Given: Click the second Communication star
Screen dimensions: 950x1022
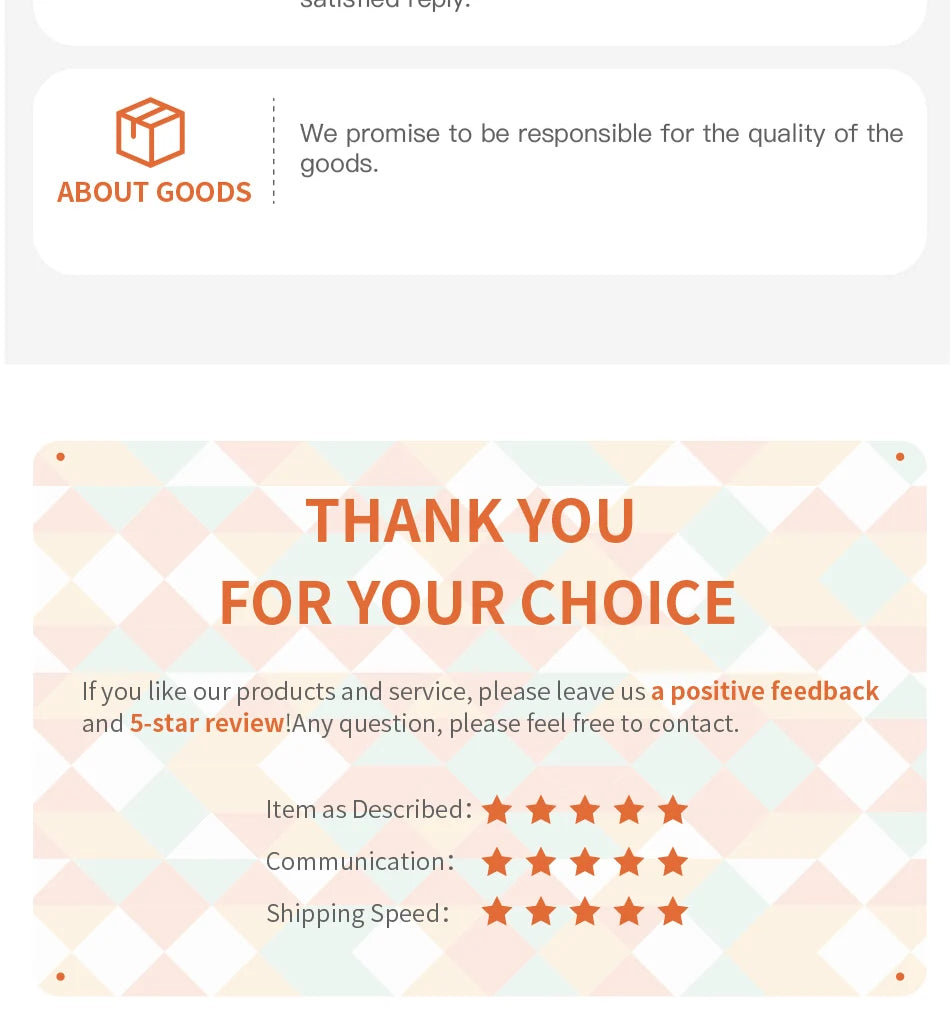Looking at the screenshot, I should coord(541,862).
